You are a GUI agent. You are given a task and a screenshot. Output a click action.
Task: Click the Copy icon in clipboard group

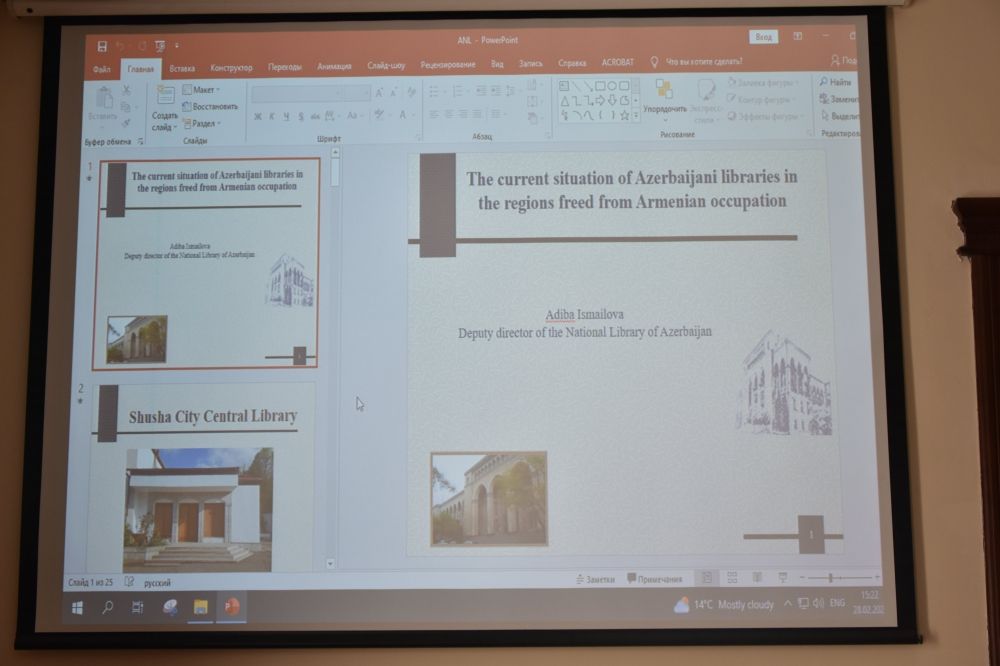pos(126,107)
